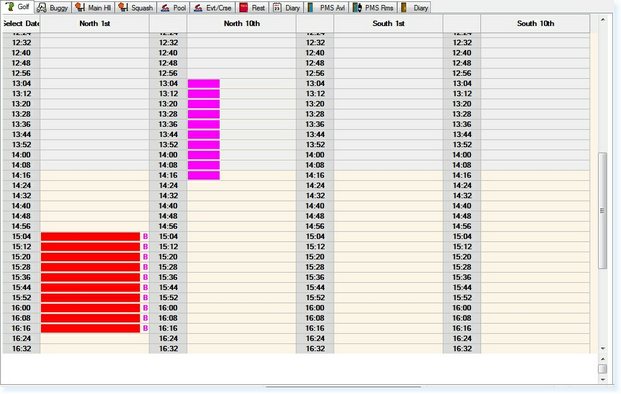This screenshot has width=621, height=394.
Task: Select the red booking at 16:00 North 1st
Action: [x=90, y=308]
